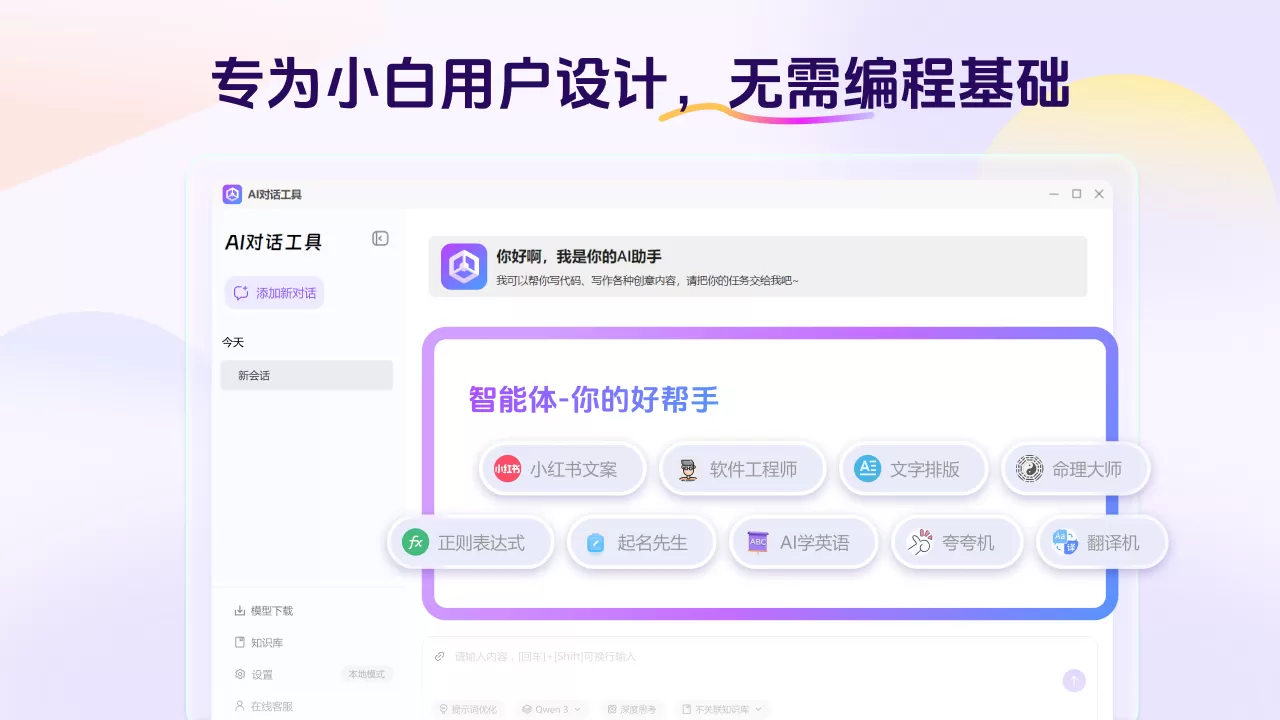
Task: Click the 夸夸机 clapping icon
Action: click(x=919, y=542)
